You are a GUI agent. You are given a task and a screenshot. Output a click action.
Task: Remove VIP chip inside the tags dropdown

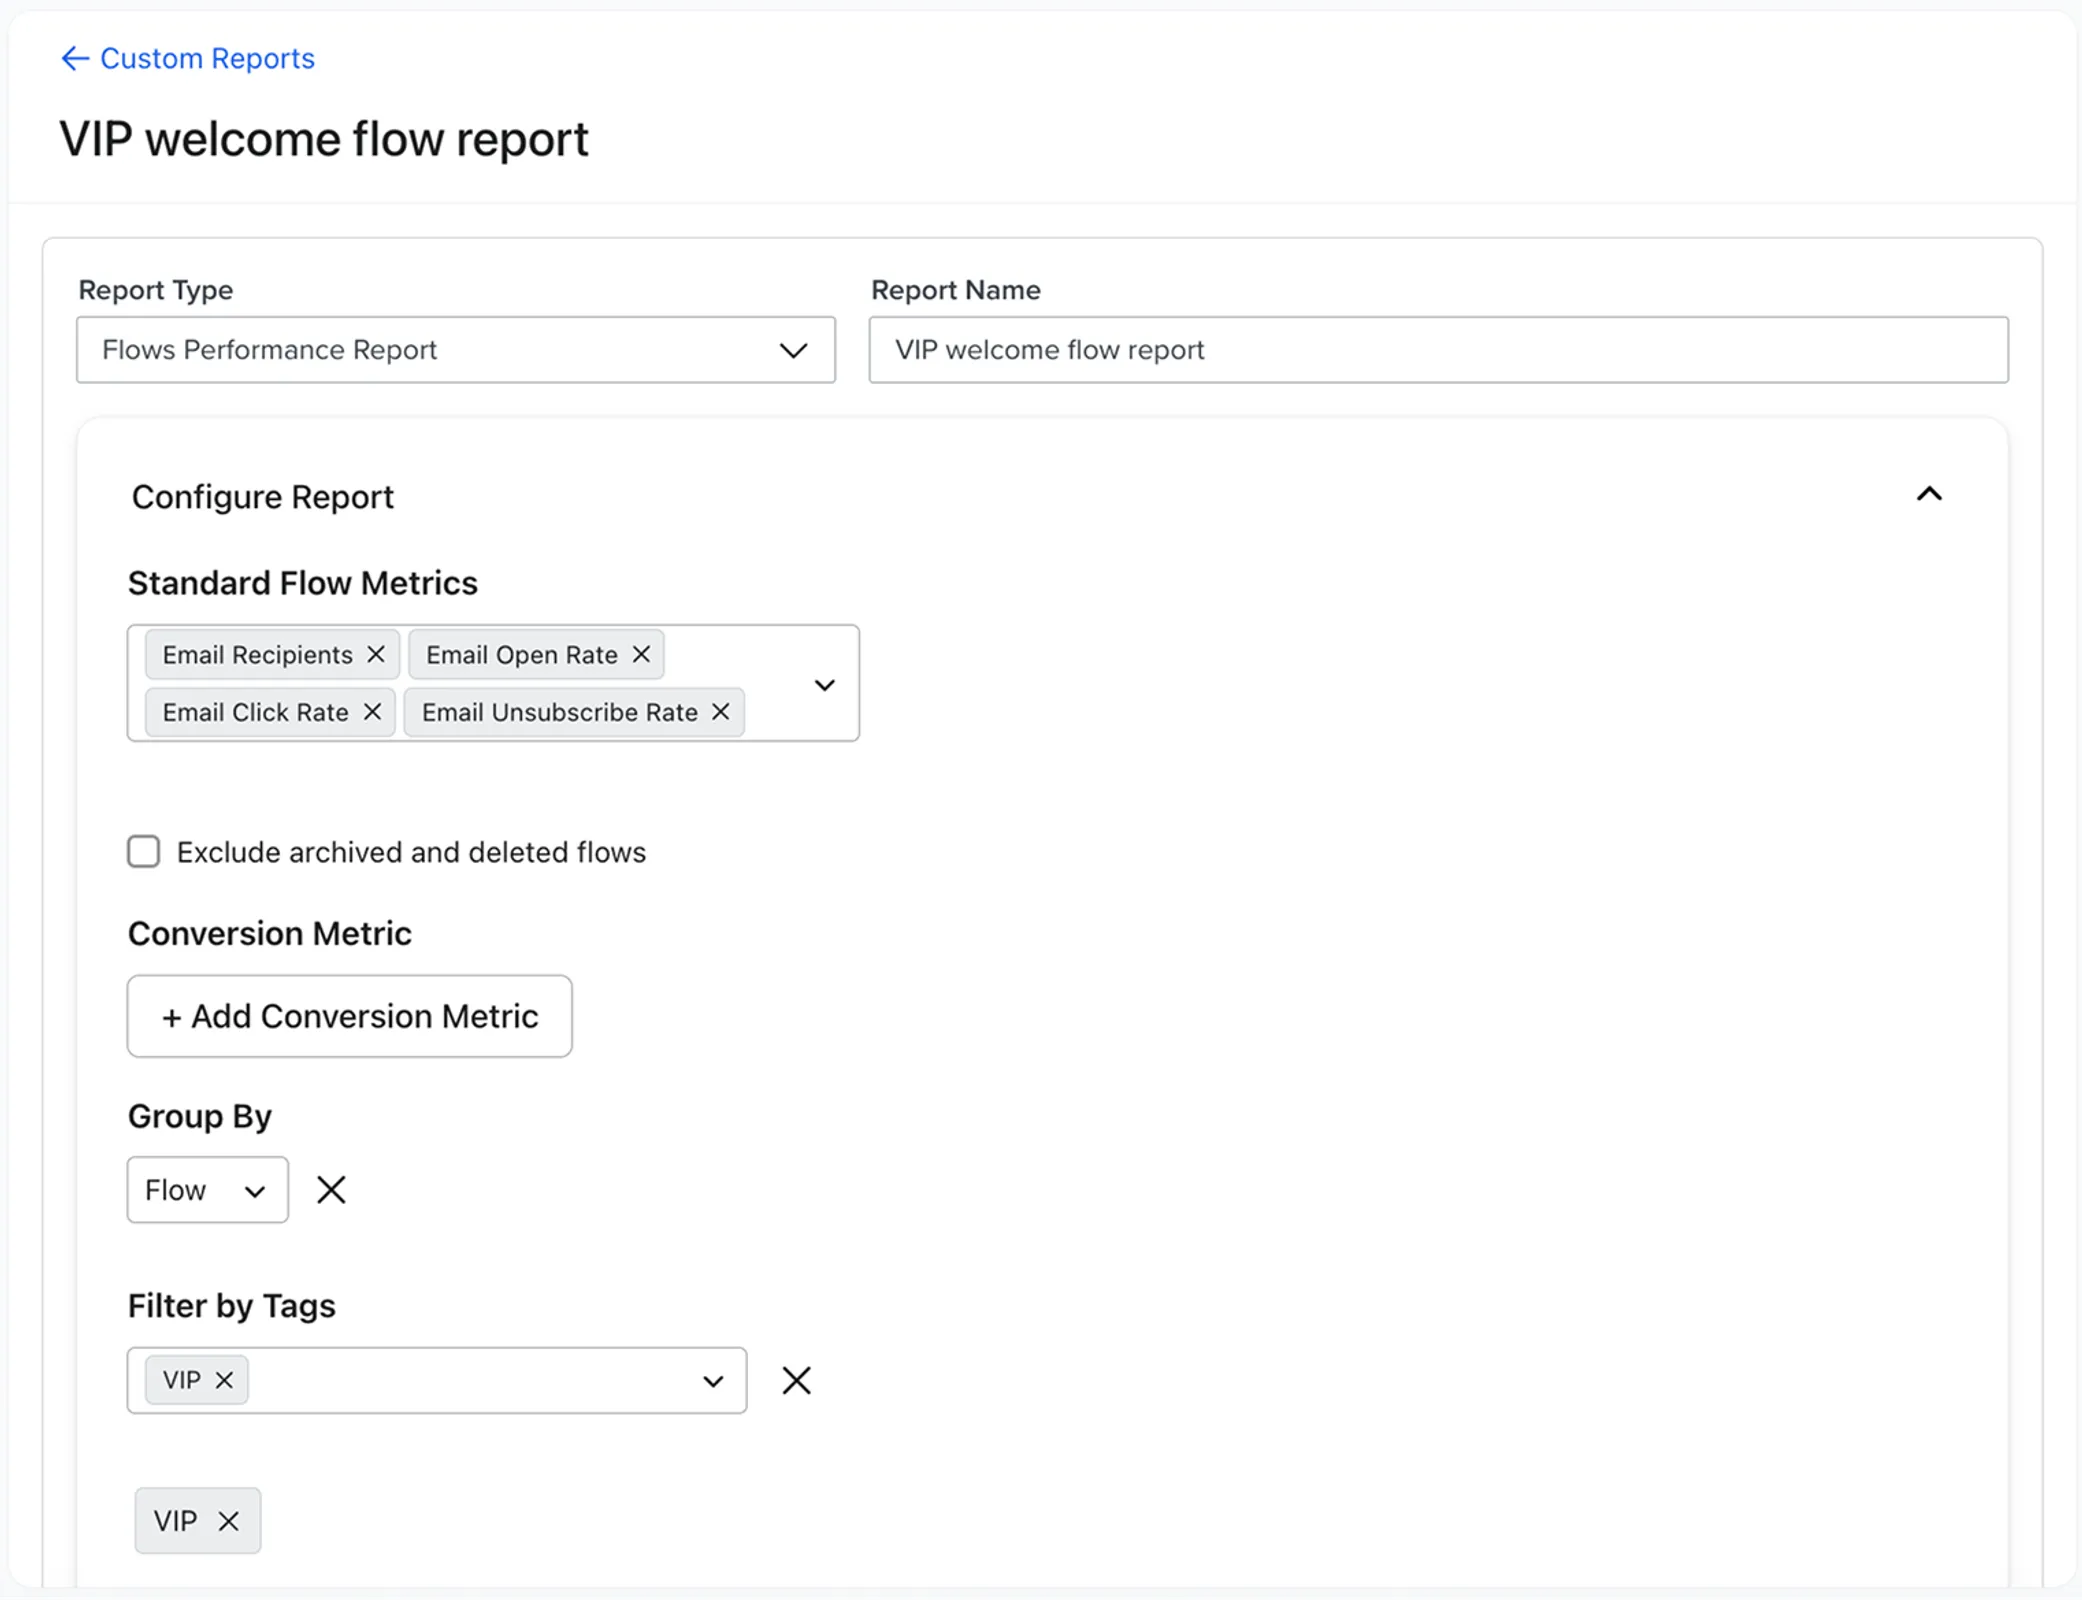224,1380
